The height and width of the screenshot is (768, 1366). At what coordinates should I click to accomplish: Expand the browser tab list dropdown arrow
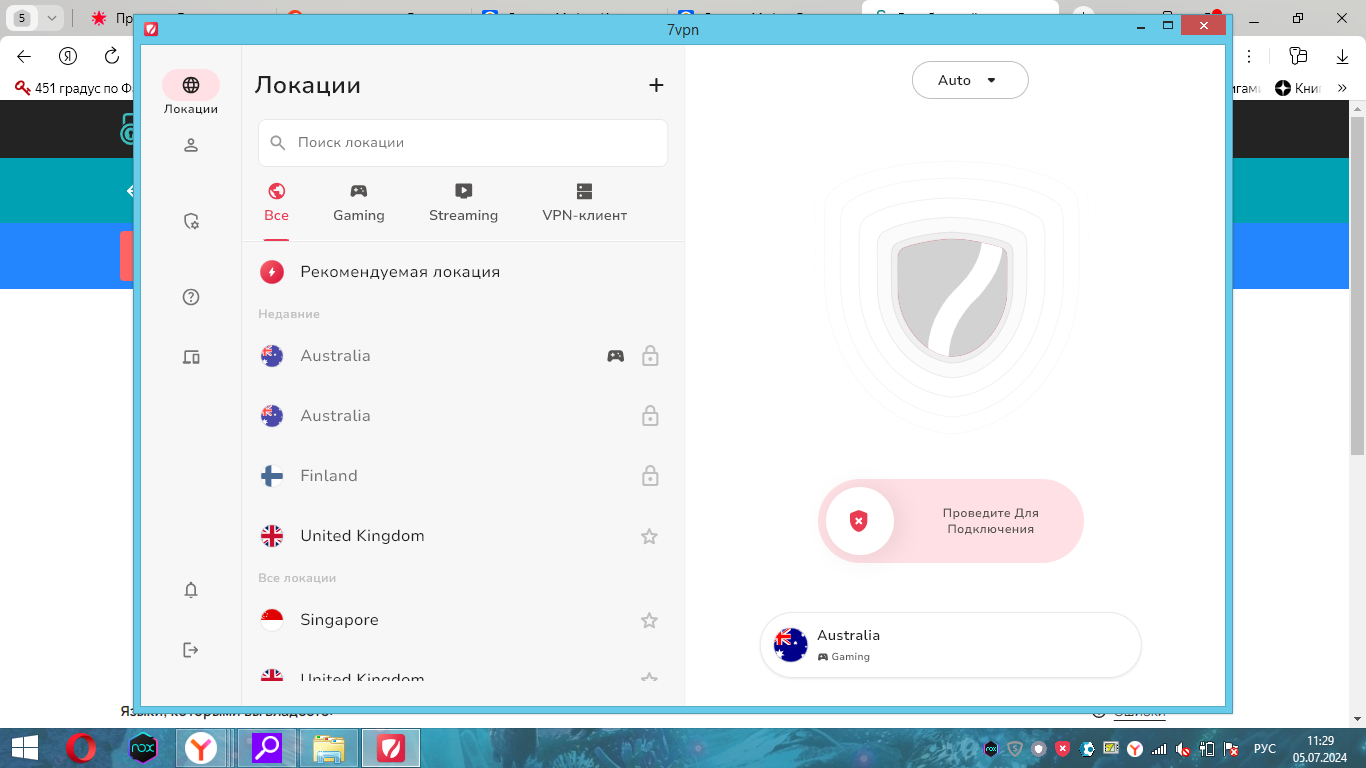(52, 18)
